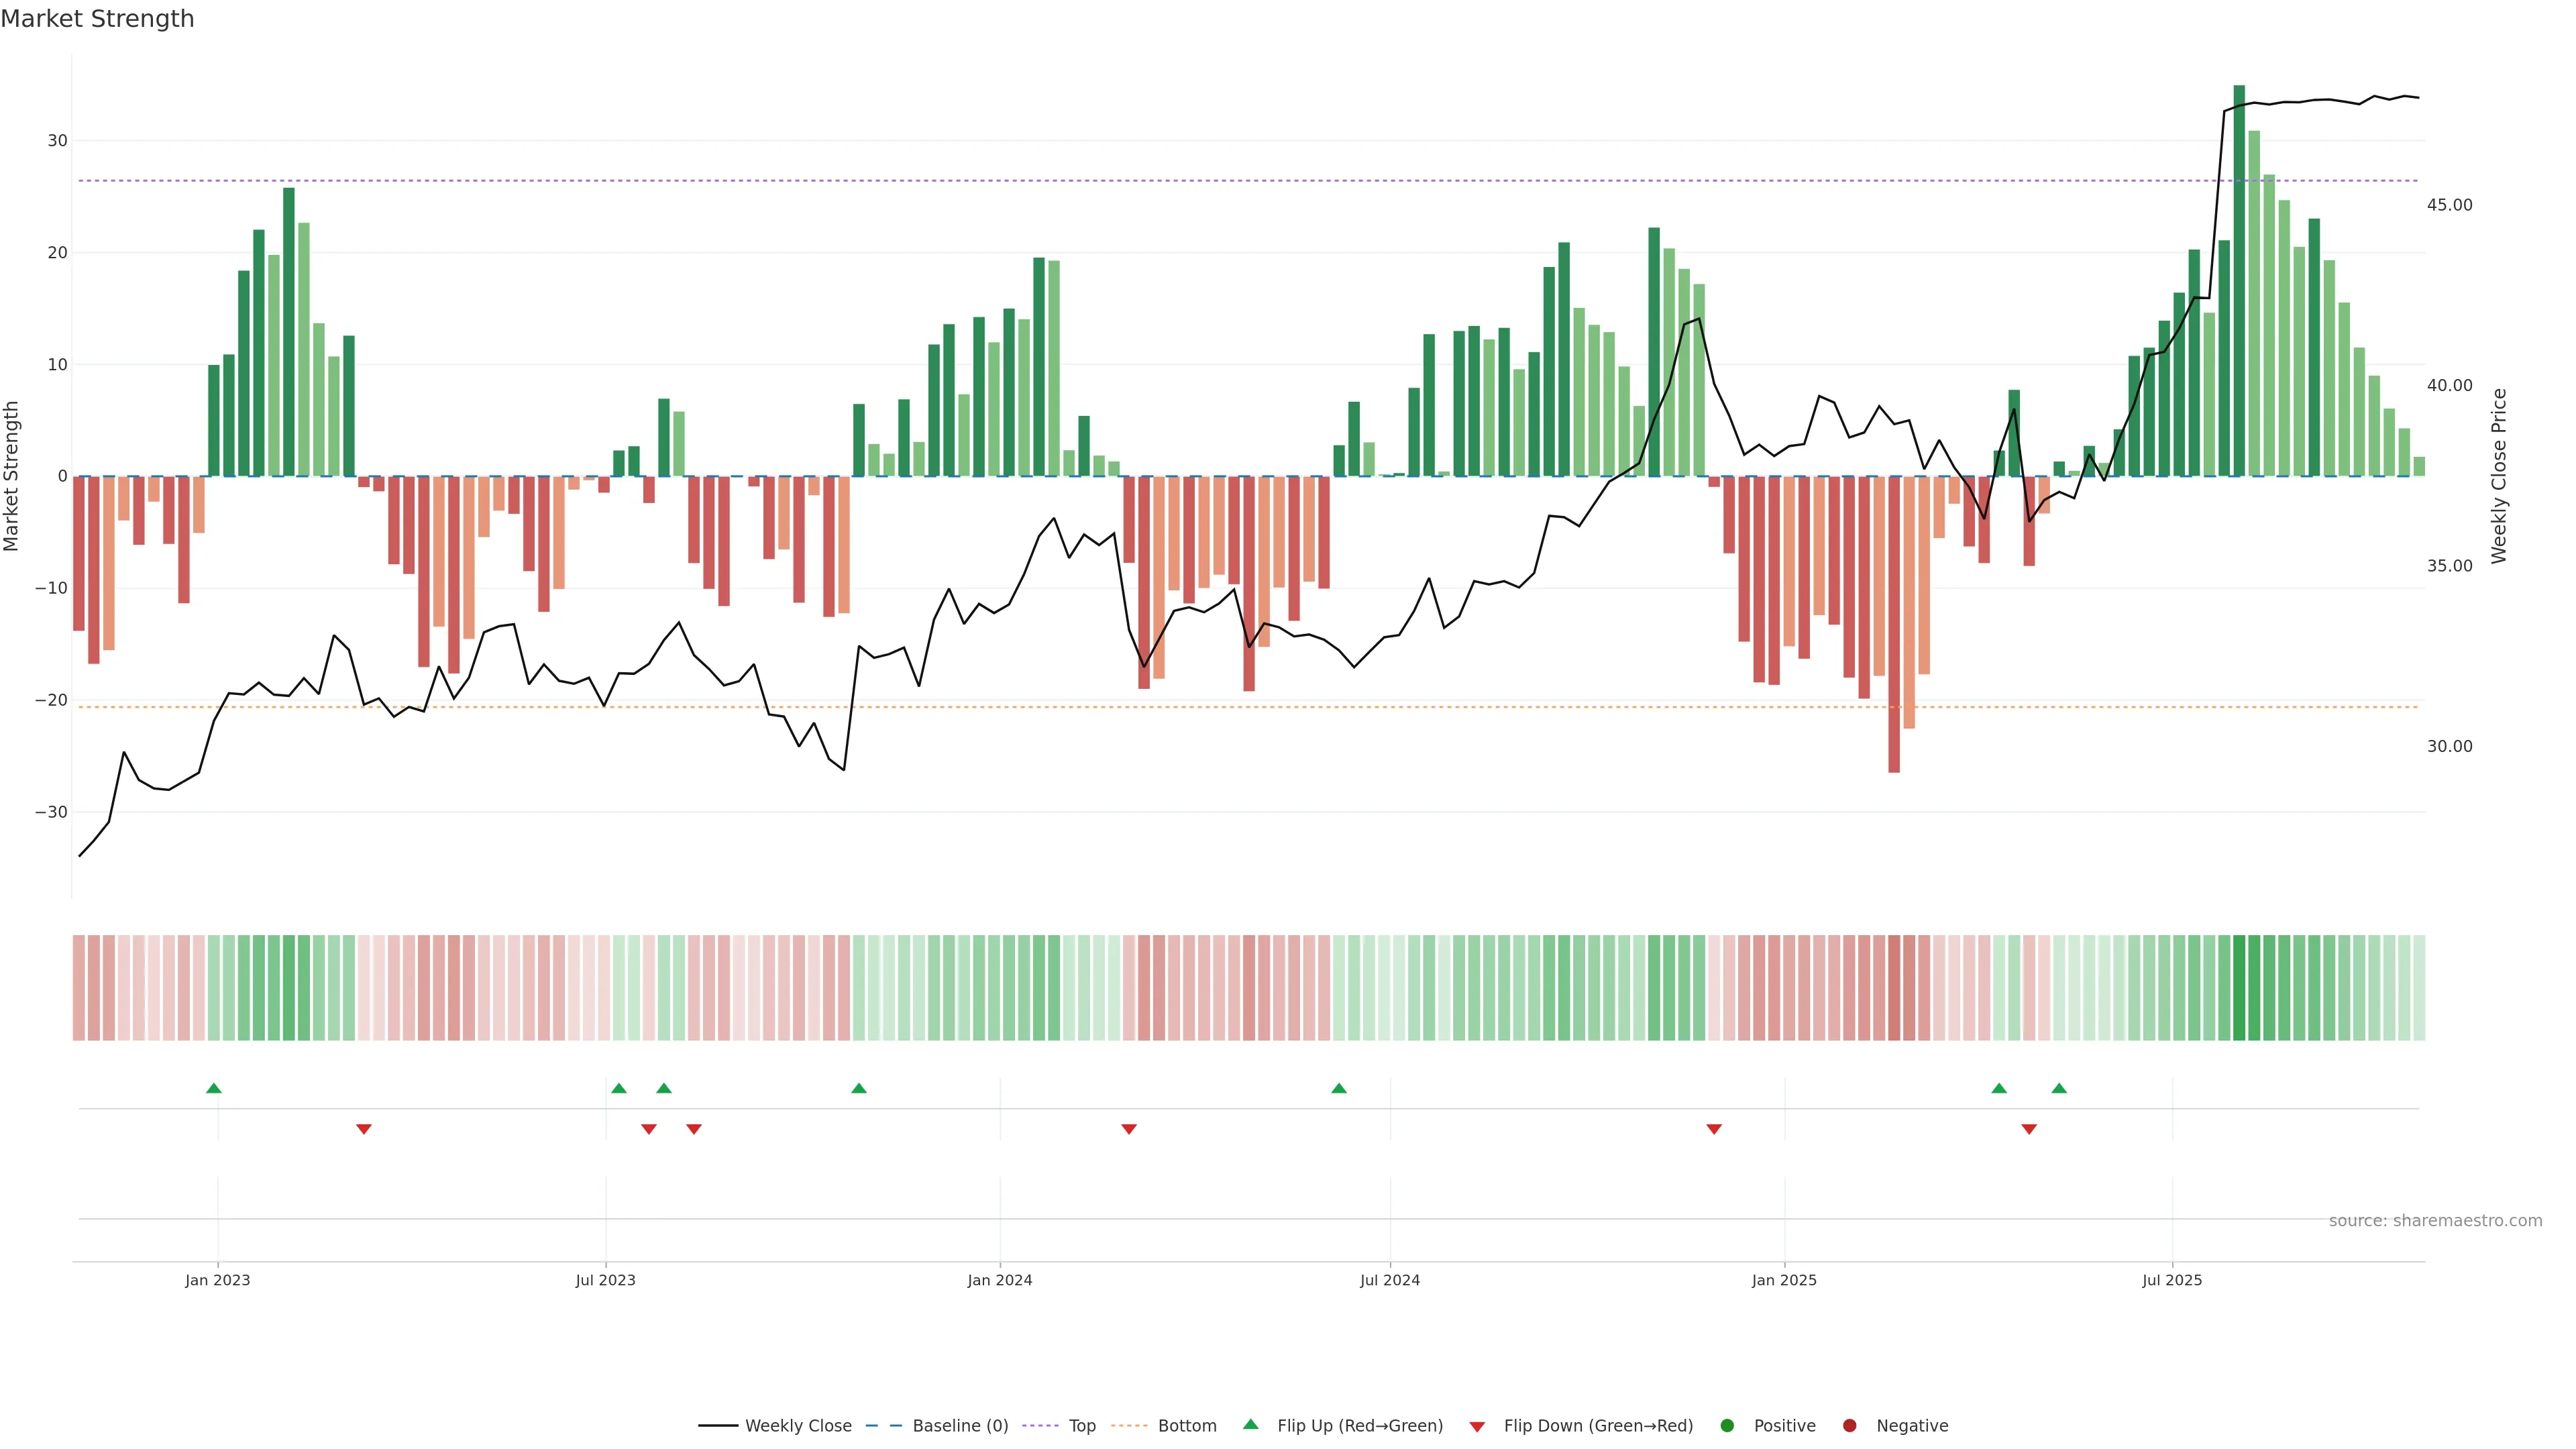Click the final red flip-down triangle in 2025

tap(2029, 1129)
